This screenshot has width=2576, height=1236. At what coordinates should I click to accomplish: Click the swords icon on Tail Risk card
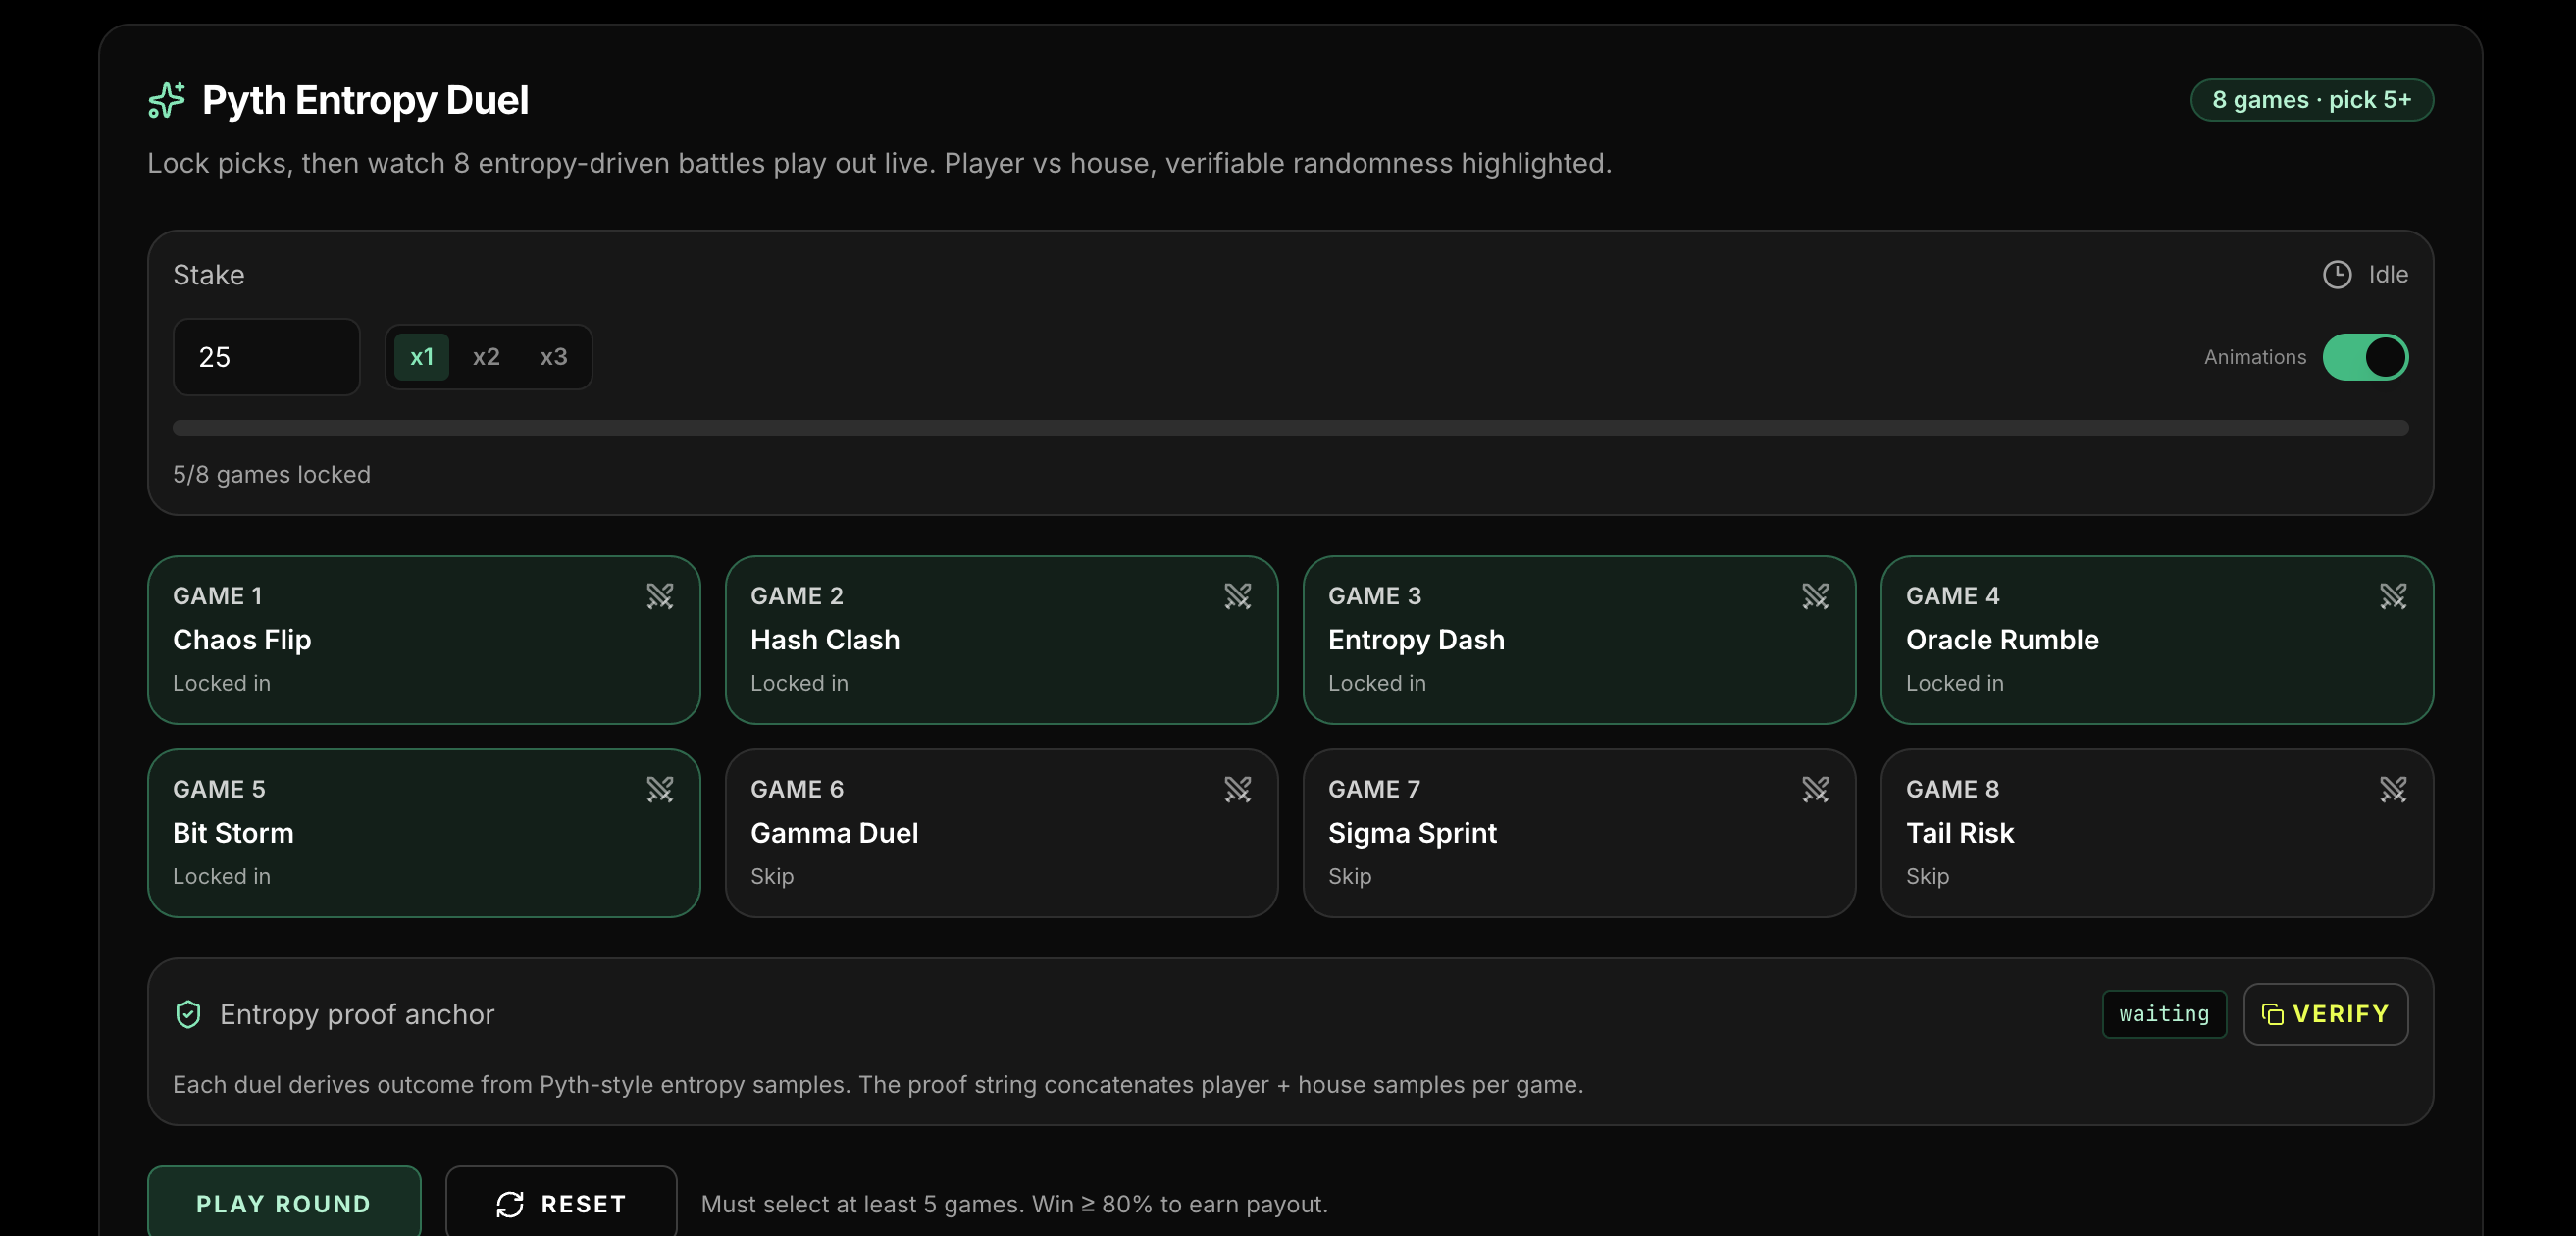(2392, 789)
